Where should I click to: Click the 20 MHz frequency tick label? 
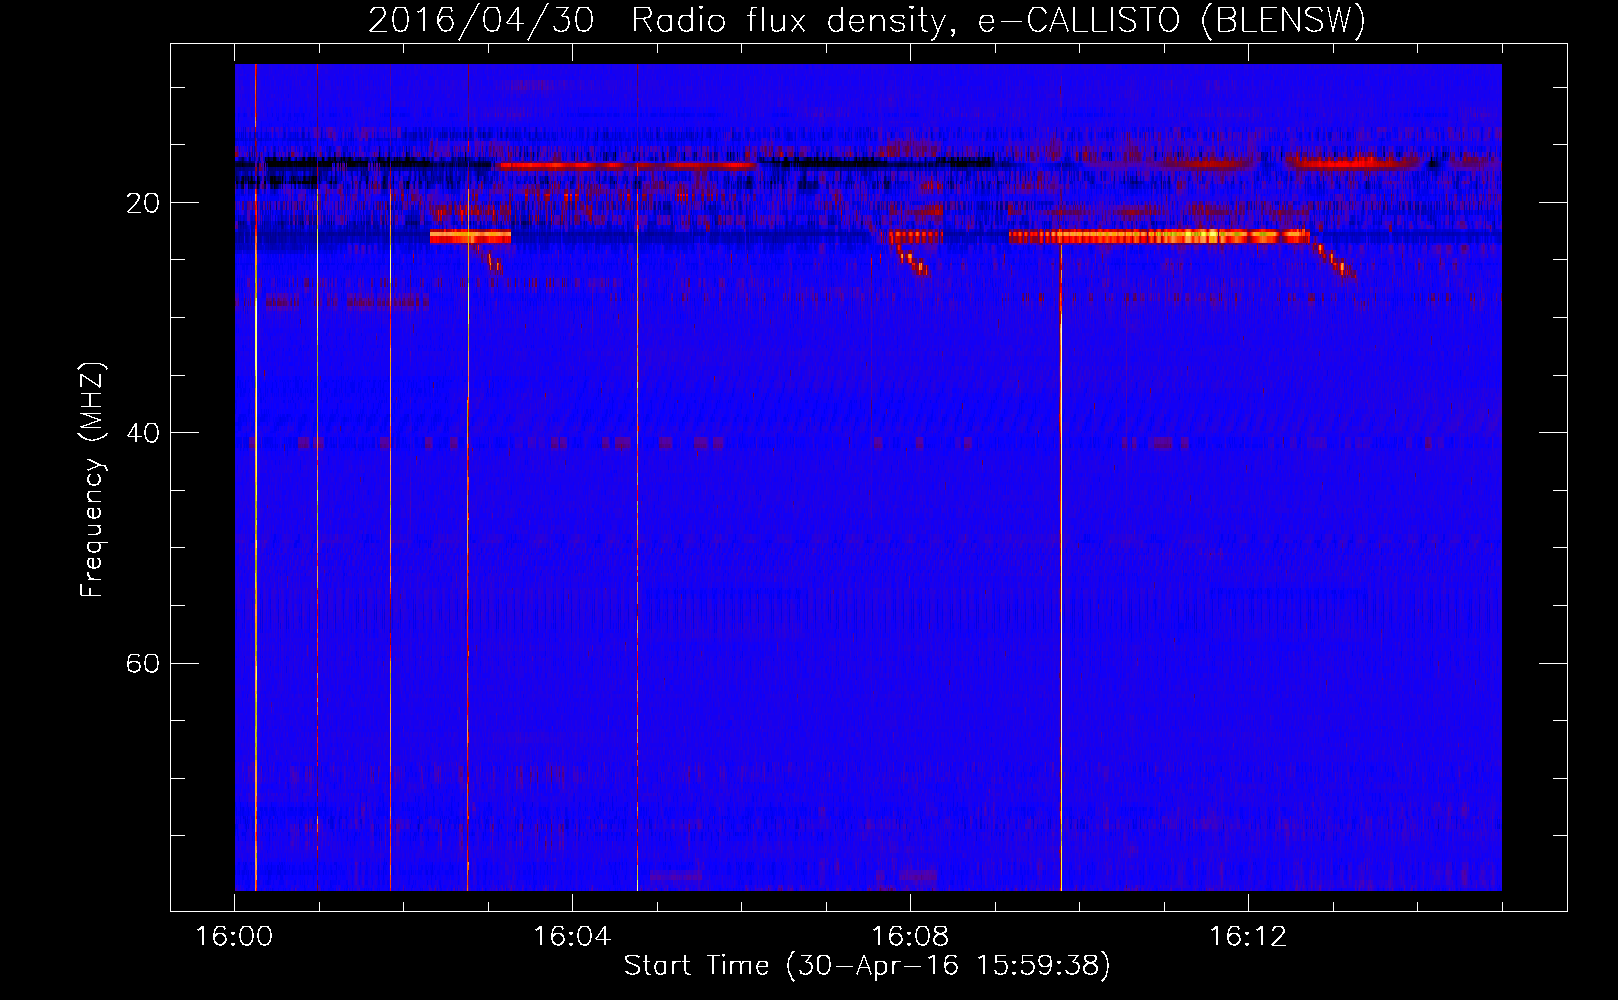point(143,203)
